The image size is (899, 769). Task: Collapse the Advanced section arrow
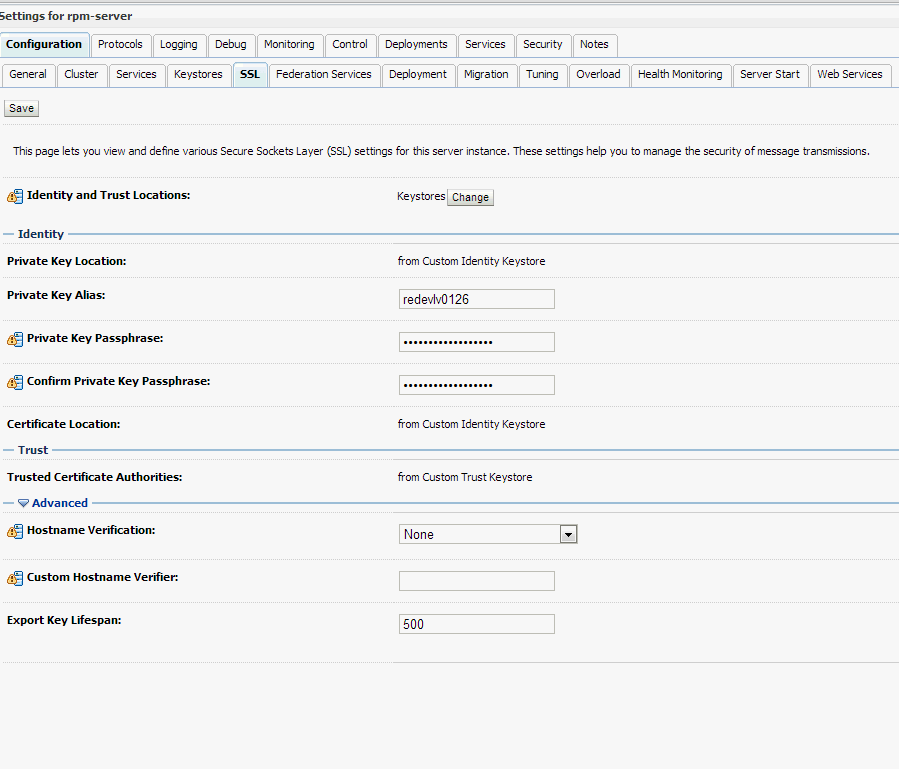coord(24,503)
